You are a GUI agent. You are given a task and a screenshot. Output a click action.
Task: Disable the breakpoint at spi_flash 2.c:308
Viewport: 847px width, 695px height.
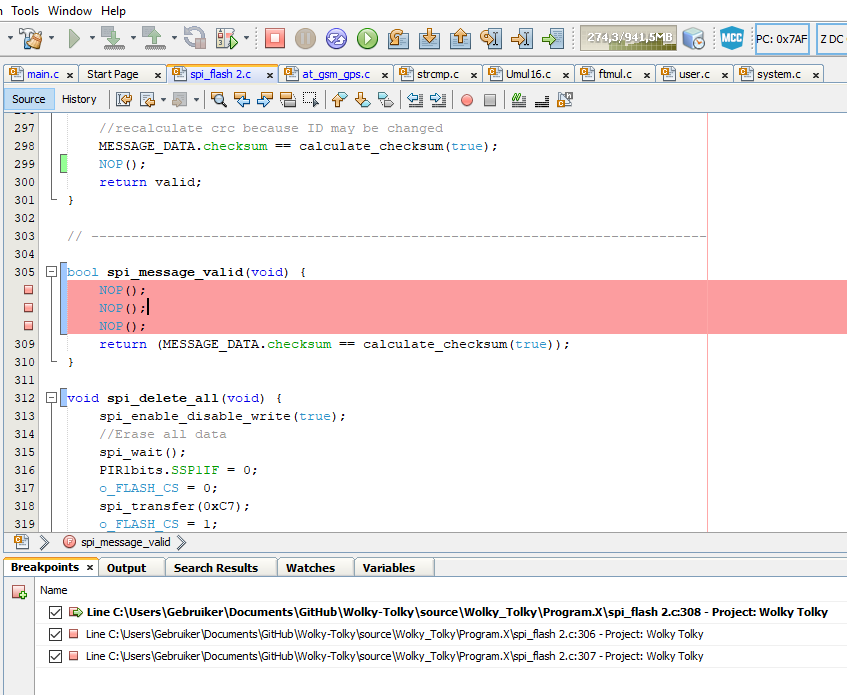click(x=55, y=612)
